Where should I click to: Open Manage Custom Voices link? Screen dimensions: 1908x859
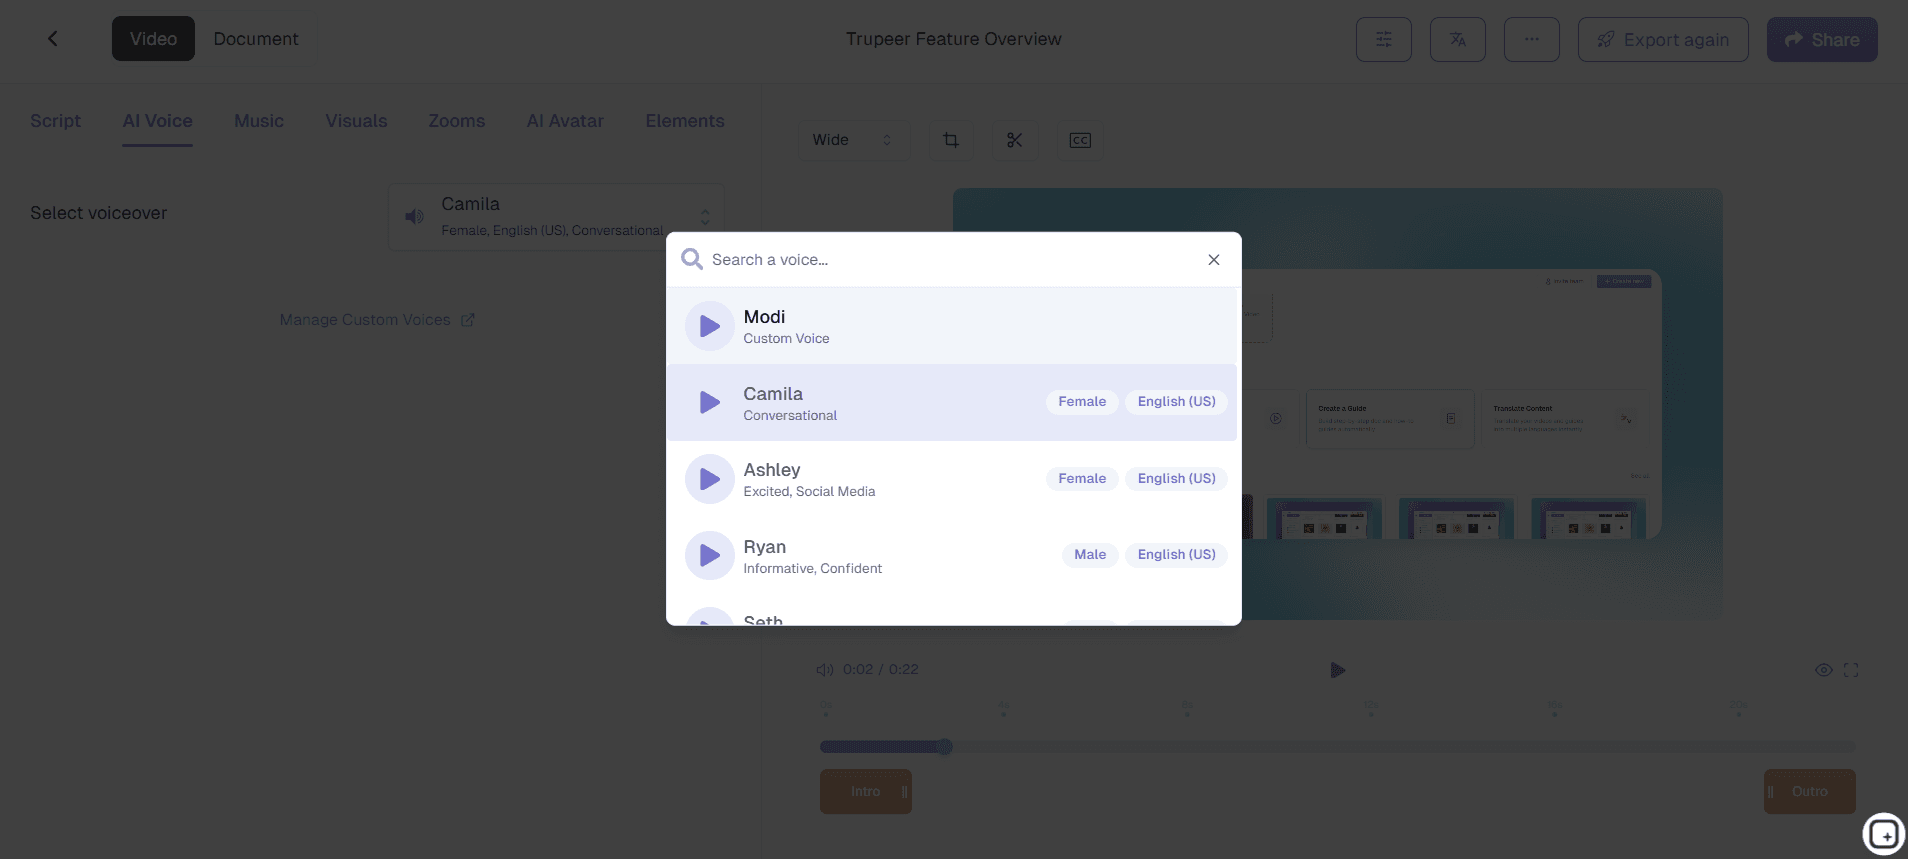coord(377,320)
